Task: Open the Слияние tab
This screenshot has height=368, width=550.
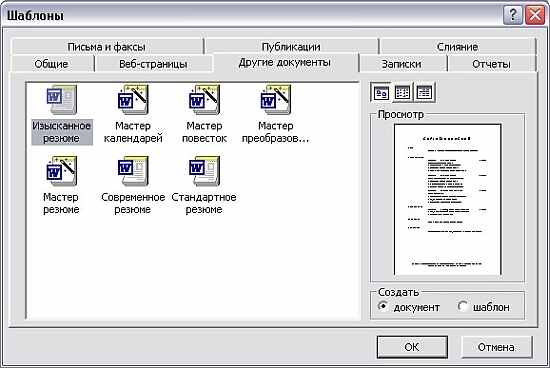Action: [x=457, y=47]
